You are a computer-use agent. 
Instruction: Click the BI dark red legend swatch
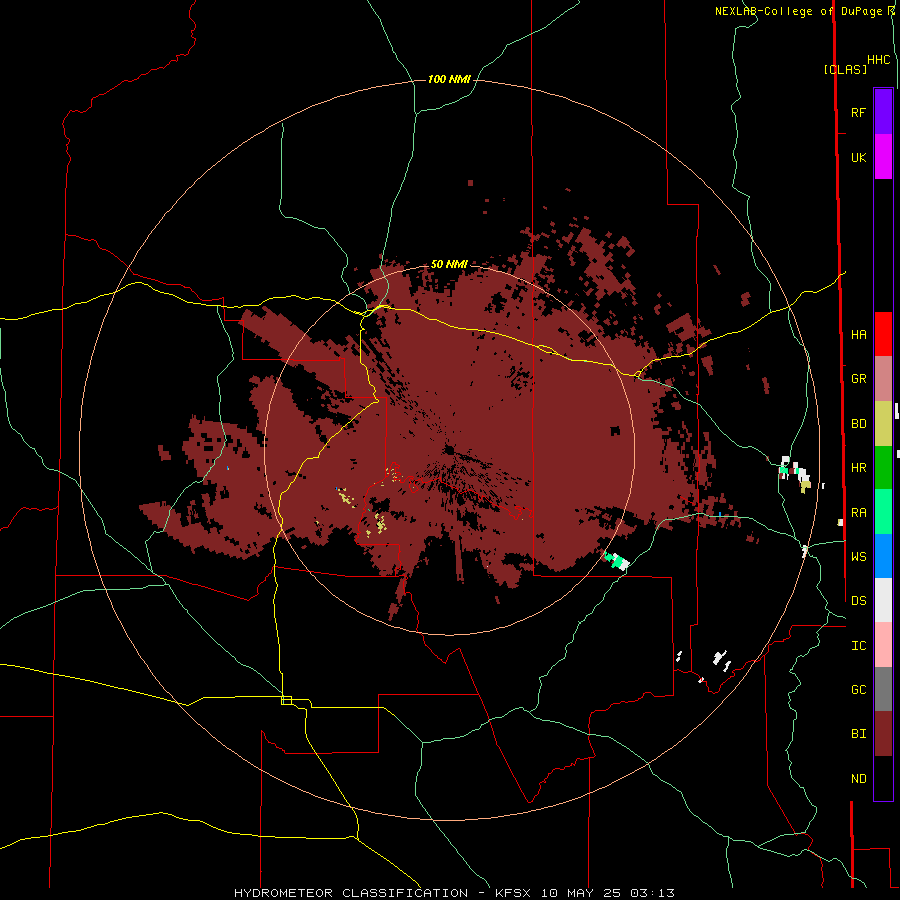(883, 734)
